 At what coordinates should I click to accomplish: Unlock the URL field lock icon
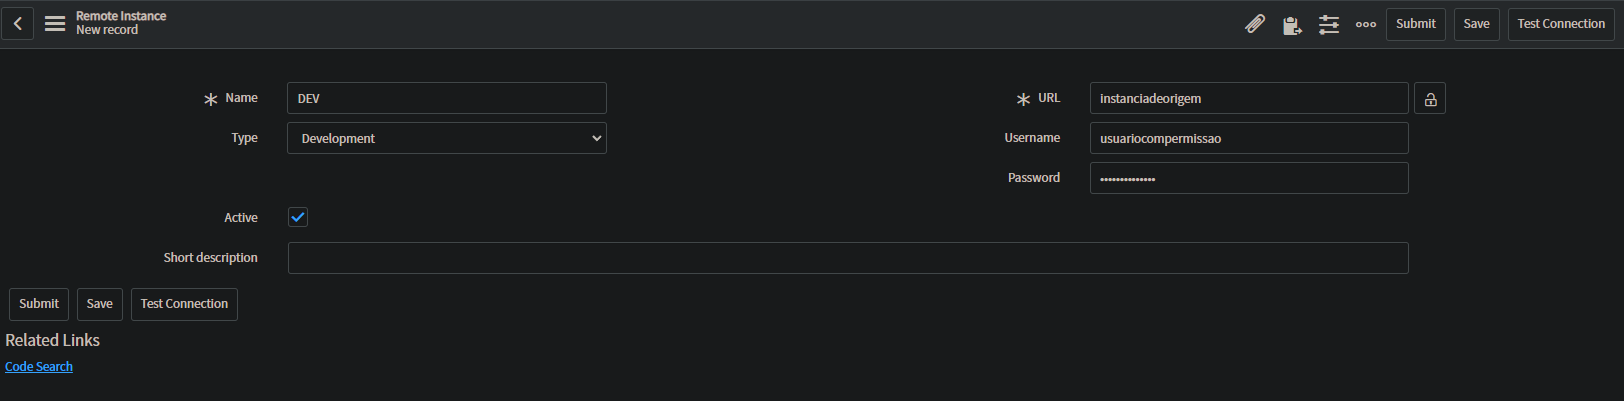1430,99
